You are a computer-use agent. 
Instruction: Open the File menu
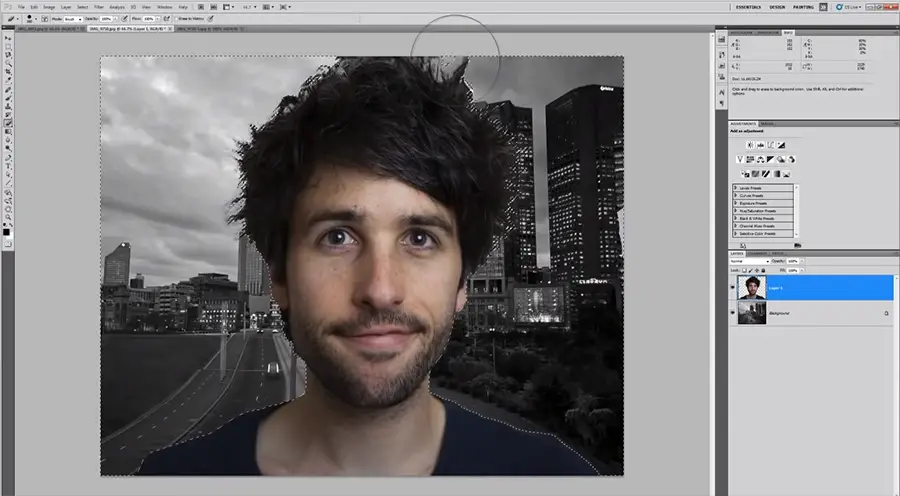click(21, 7)
